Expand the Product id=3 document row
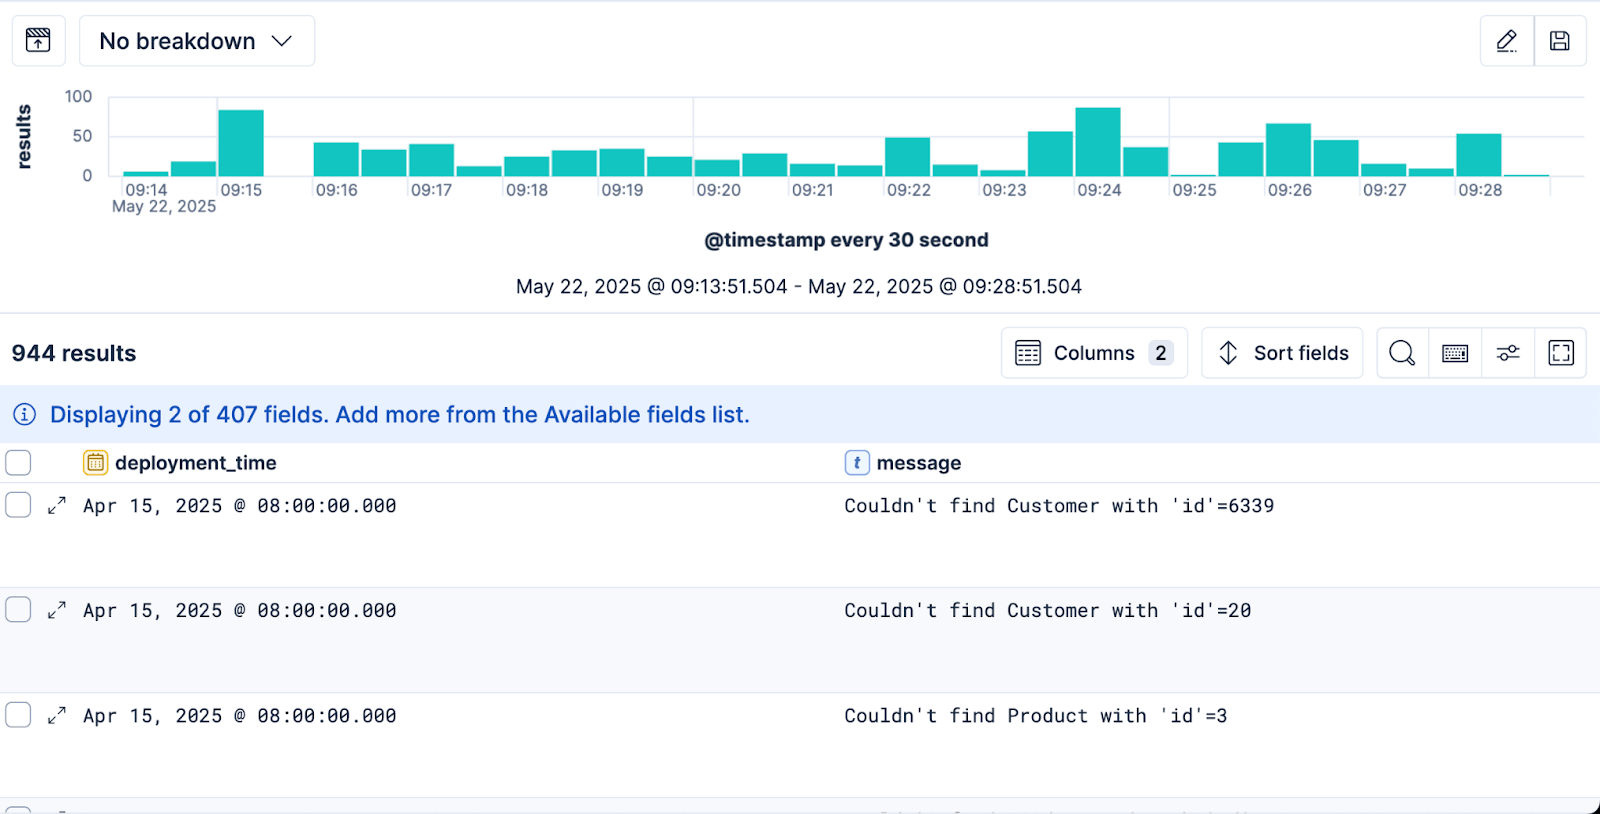Screen dimensions: 1600x814 click(x=57, y=715)
